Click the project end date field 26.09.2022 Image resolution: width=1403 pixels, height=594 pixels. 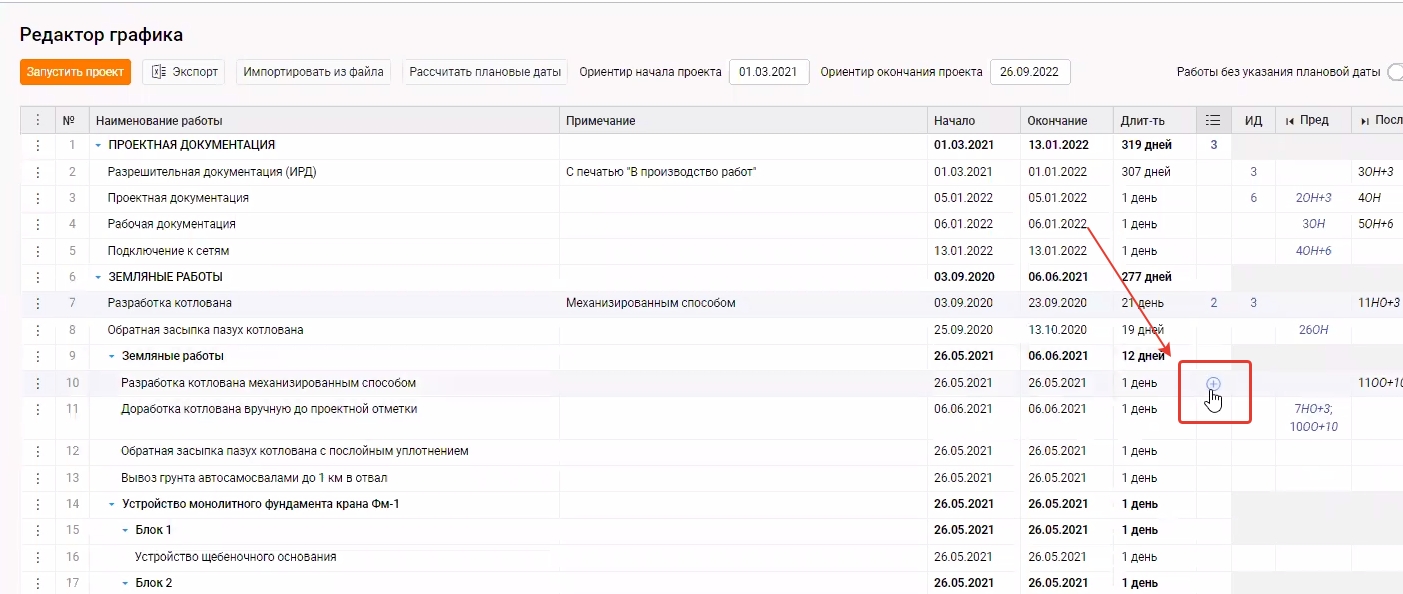point(1029,72)
